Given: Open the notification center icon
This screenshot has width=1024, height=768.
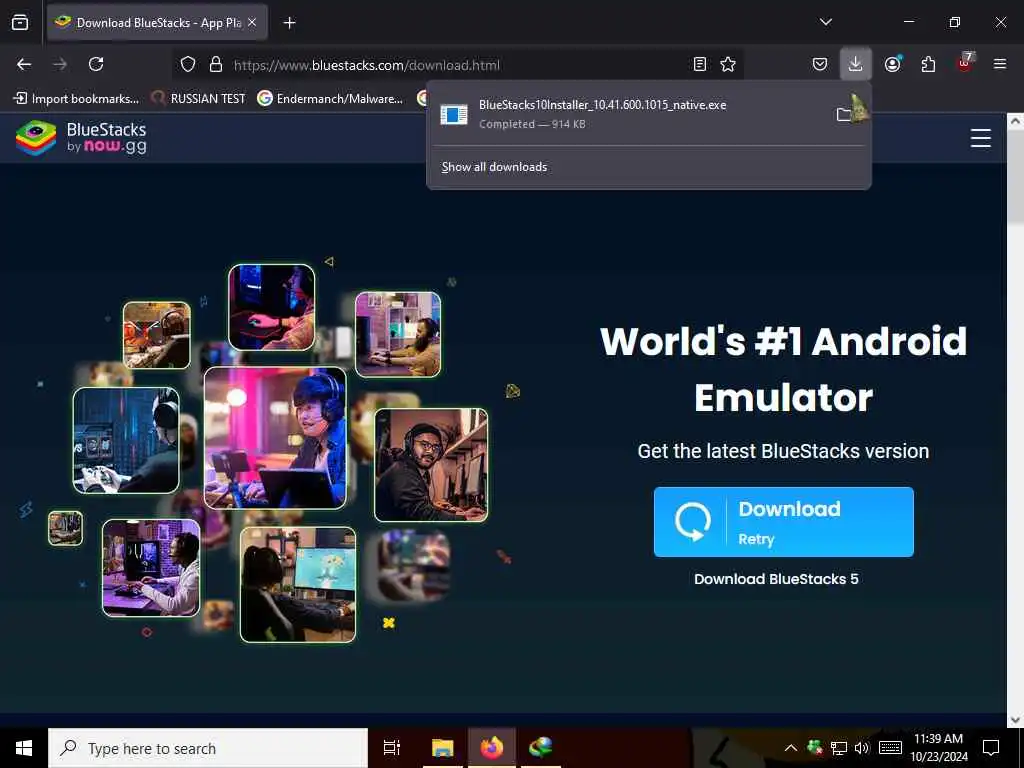Looking at the screenshot, I should pyautogui.click(x=991, y=748).
